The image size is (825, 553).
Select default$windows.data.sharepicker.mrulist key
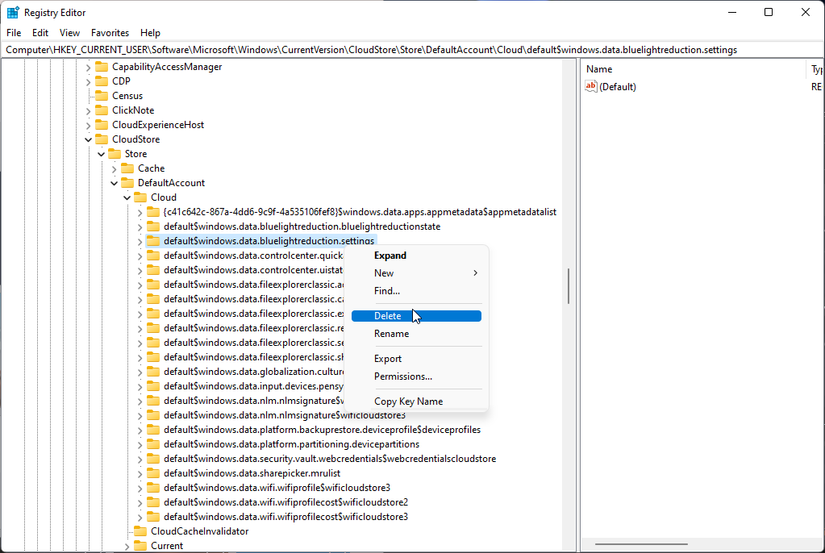[x=251, y=473]
